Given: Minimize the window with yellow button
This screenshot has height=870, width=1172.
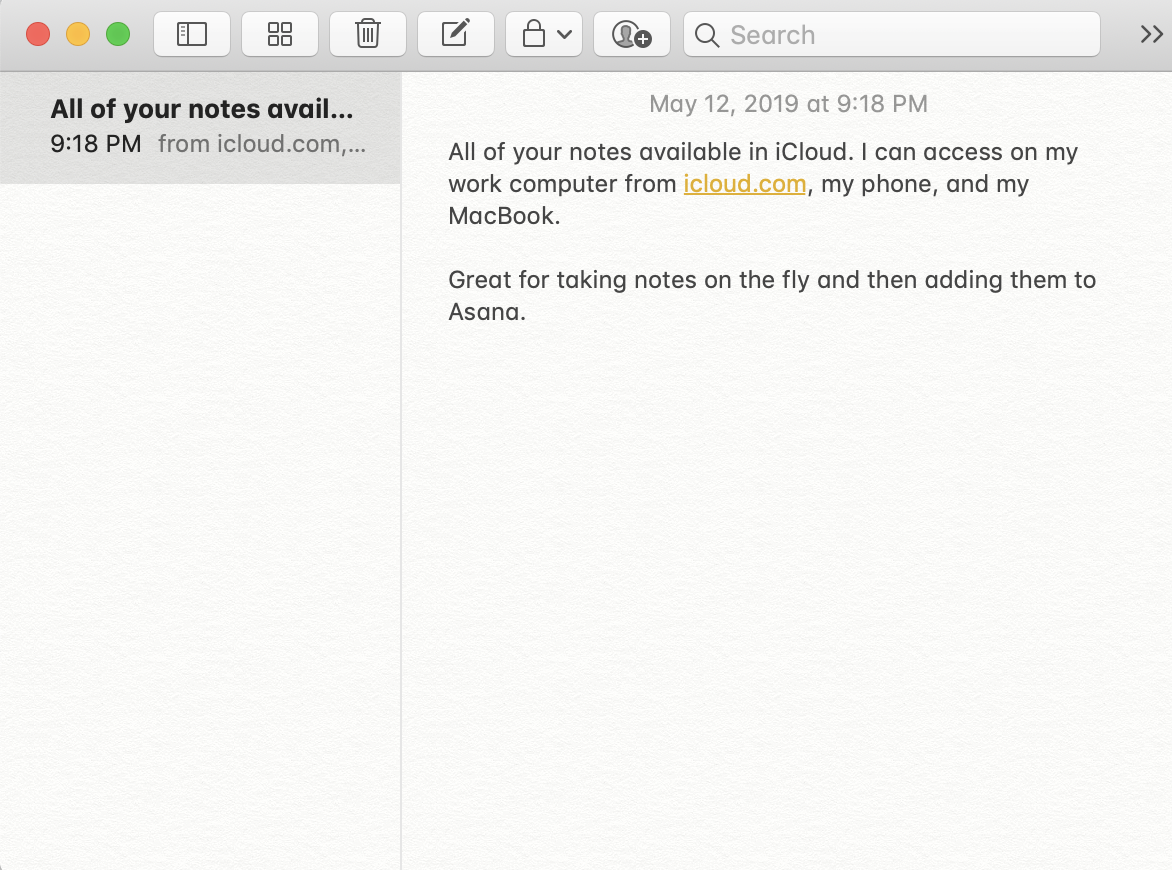Looking at the screenshot, I should pyautogui.click(x=78, y=35).
